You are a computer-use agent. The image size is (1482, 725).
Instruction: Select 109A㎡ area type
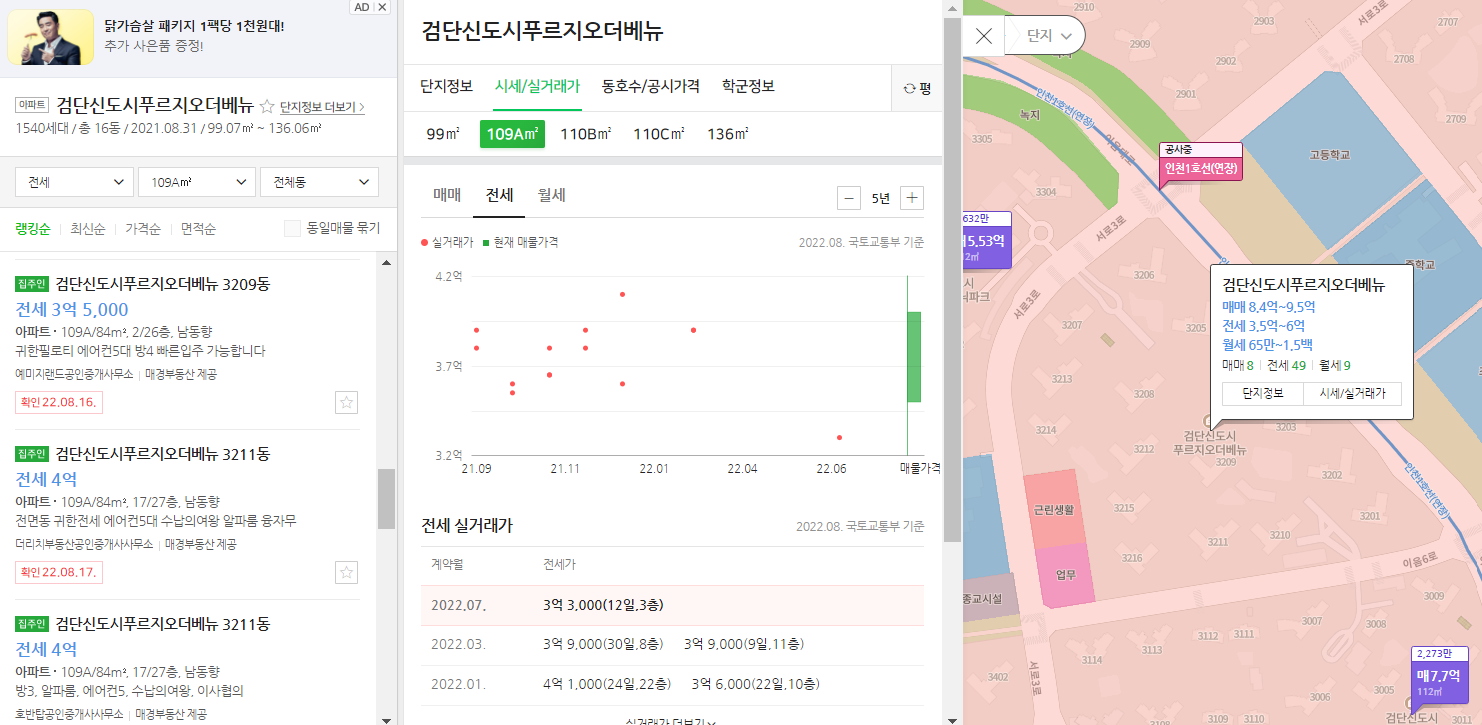point(512,134)
